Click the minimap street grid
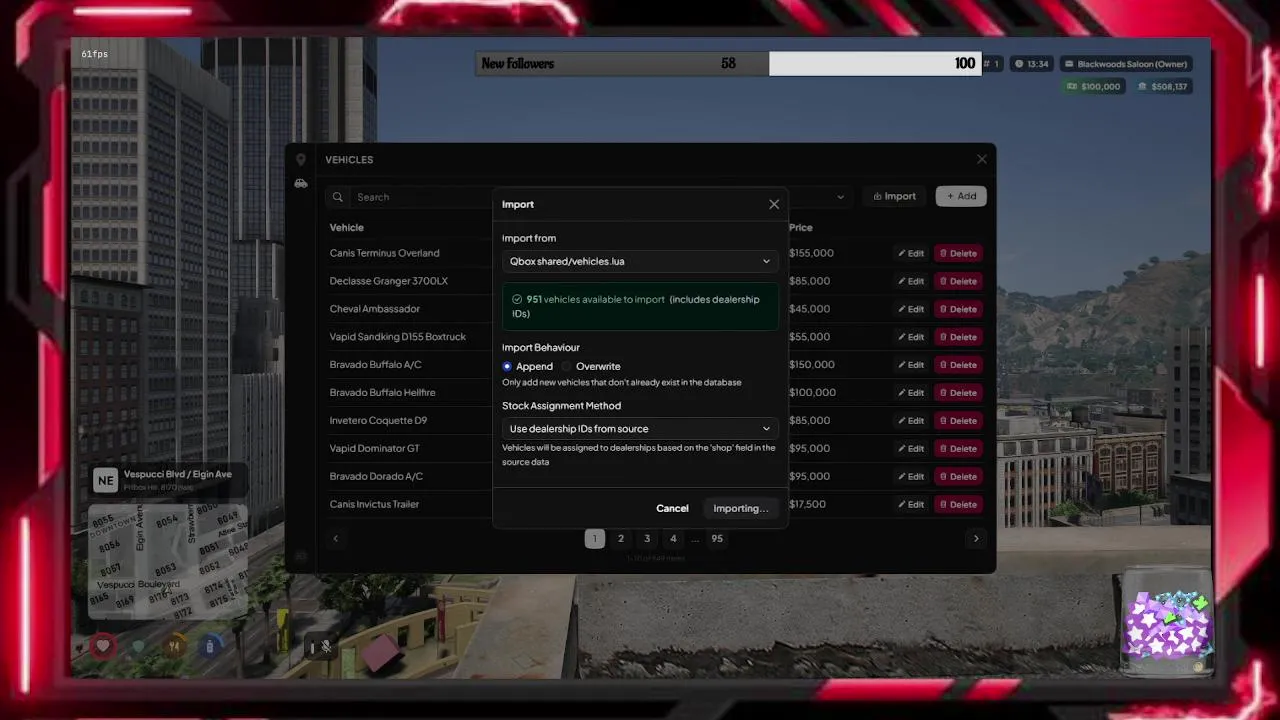1280x720 pixels. tap(166, 560)
